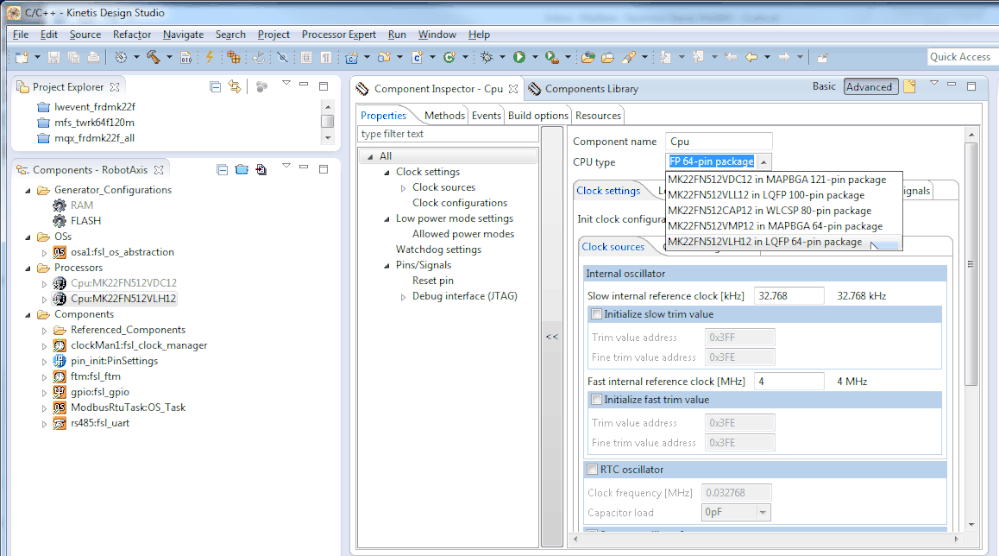
Task: Click the type filter text box
Action: pyautogui.click(x=449, y=134)
